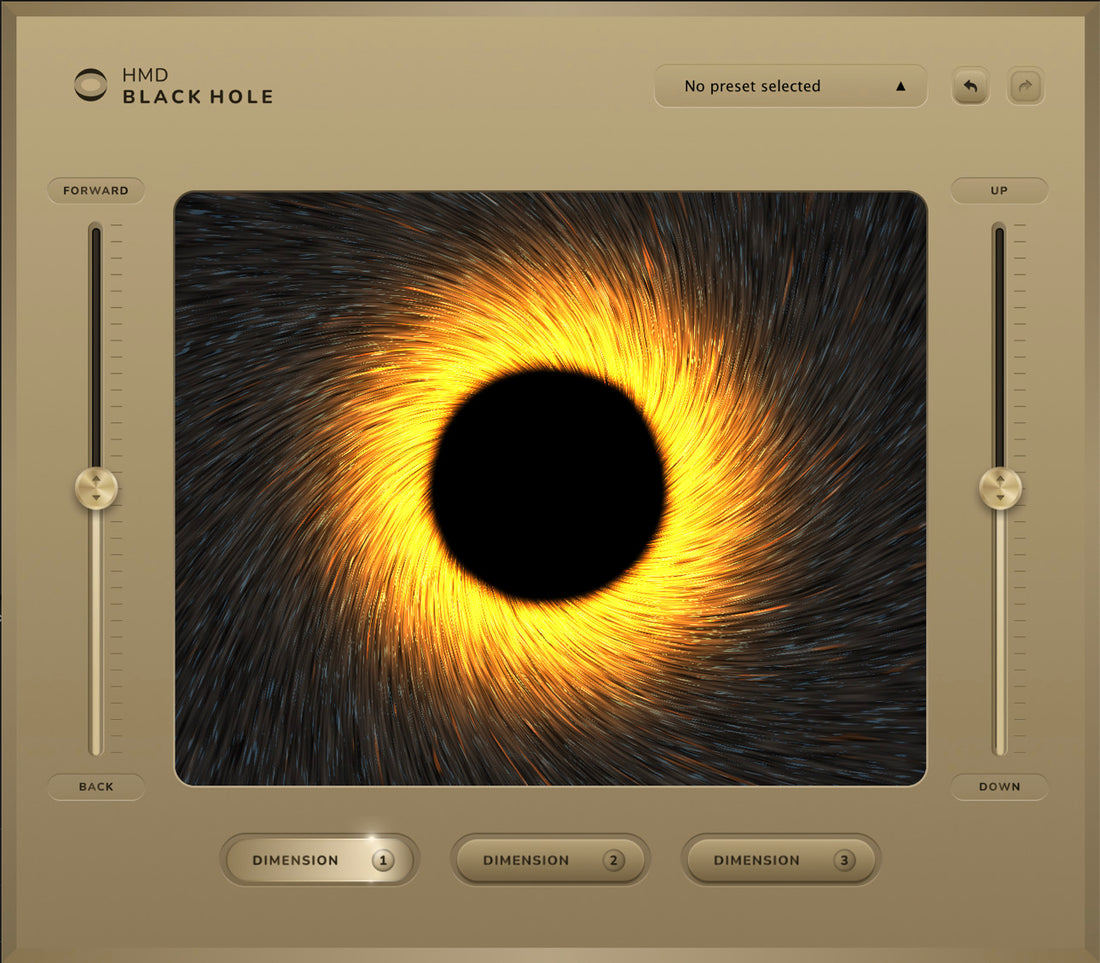Grab the Up/Down slider knob

pos(1000,489)
